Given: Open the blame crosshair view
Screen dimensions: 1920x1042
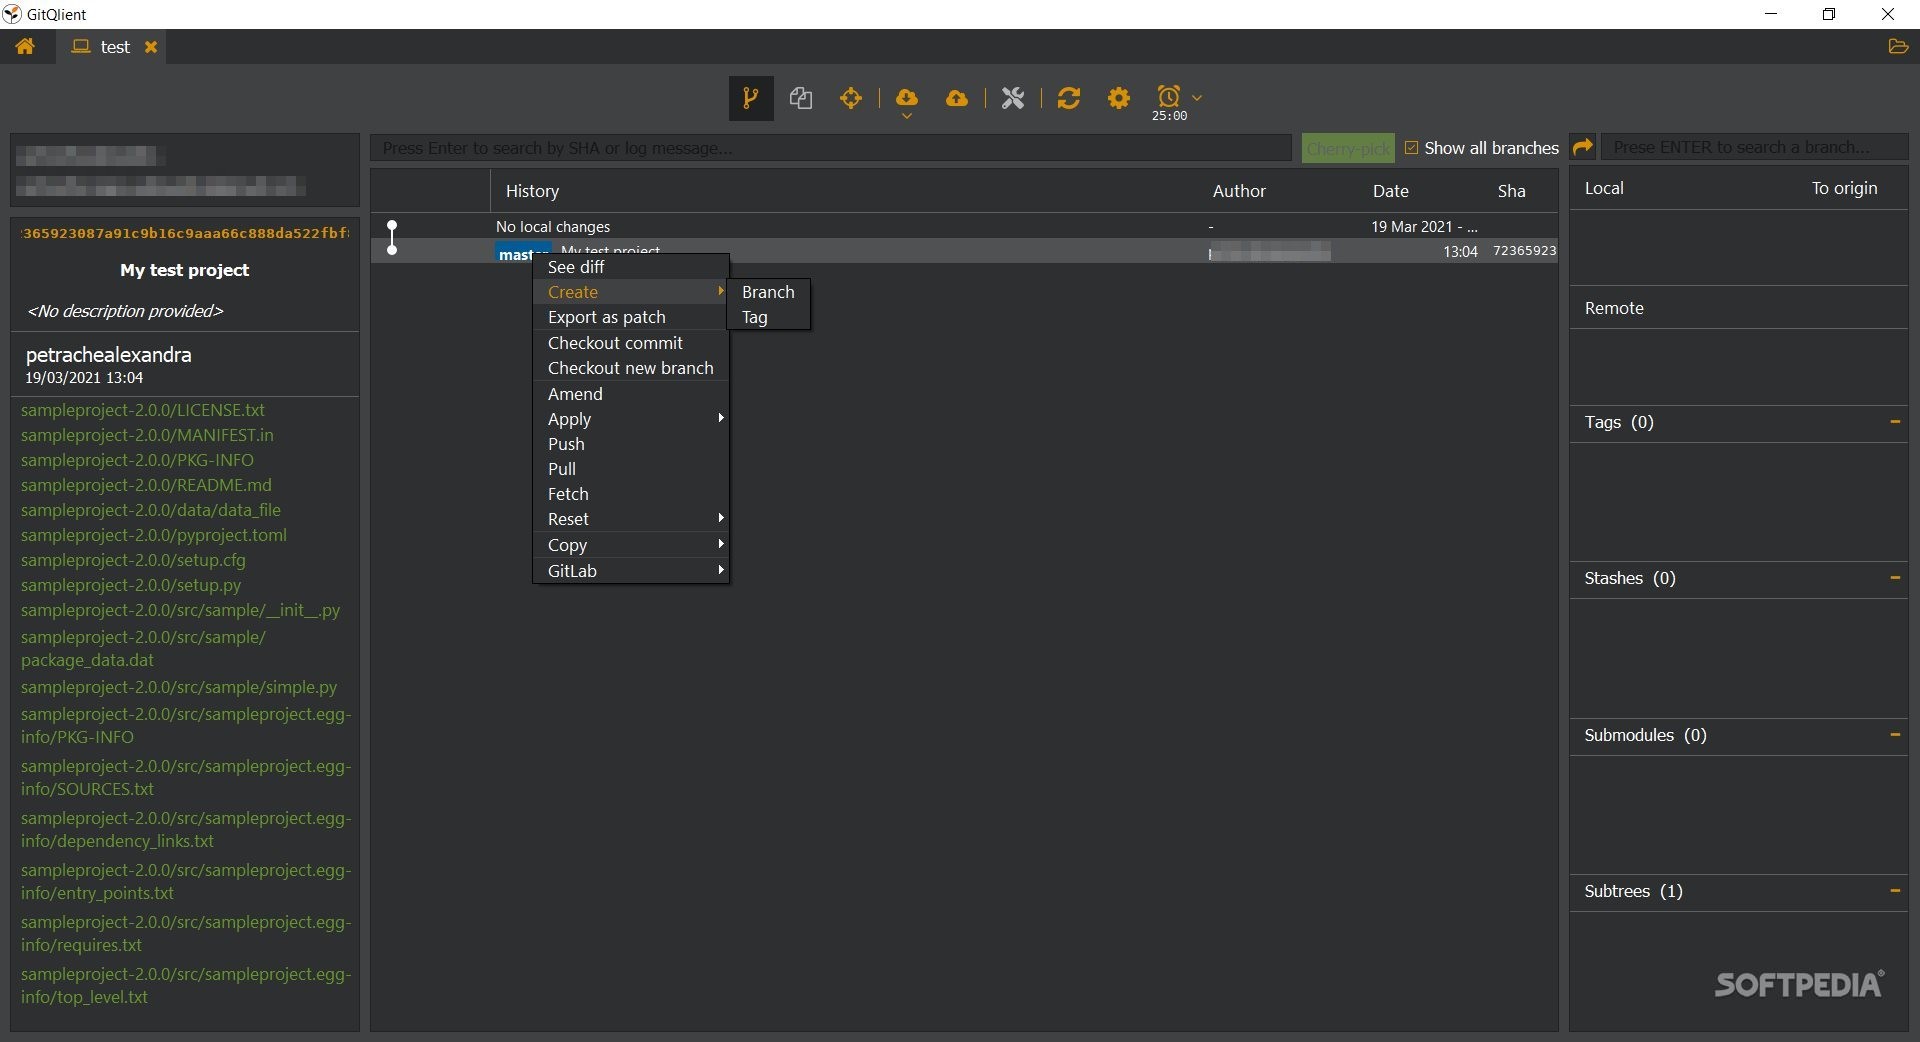Looking at the screenshot, I should tap(851, 98).
